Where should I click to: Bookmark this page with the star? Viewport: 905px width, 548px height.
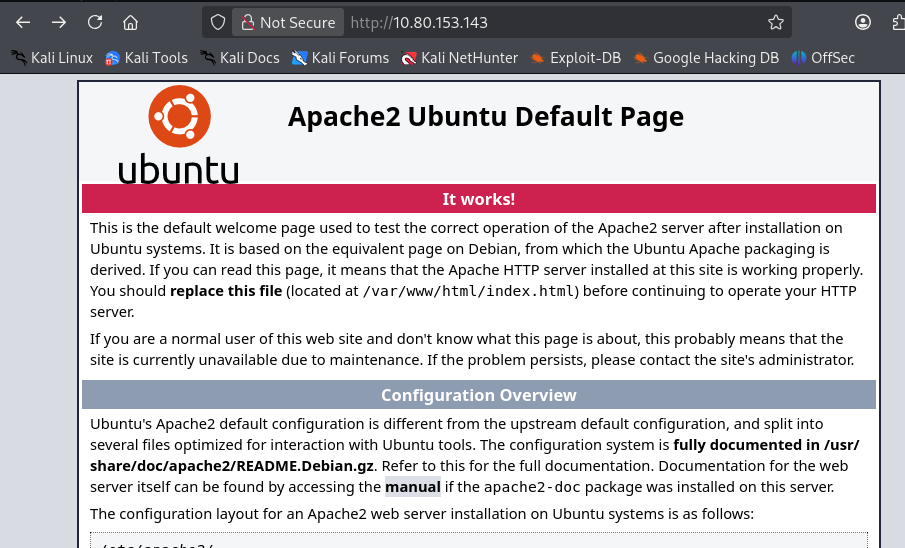[776, 23]
